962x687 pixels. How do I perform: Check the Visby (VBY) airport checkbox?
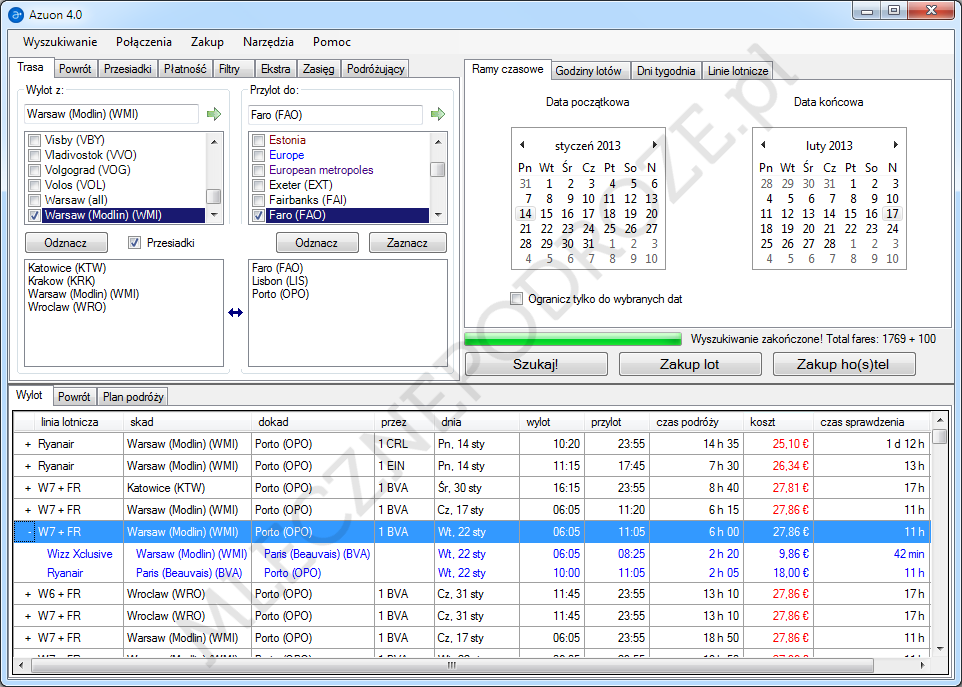[x=35, y=140]
